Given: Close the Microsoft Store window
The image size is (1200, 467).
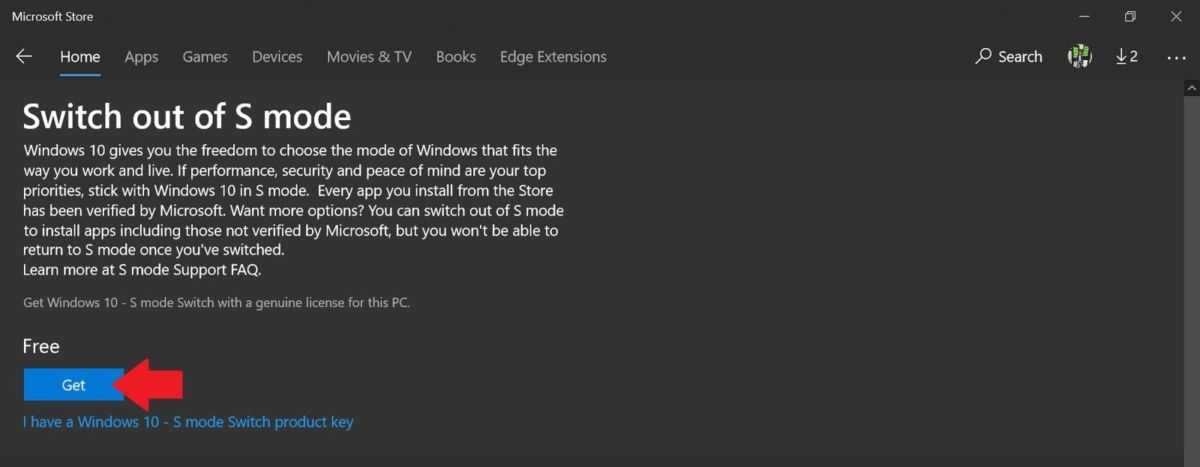Looking at the screenshot, I should pyautogui.click(x=1176, y=16).
